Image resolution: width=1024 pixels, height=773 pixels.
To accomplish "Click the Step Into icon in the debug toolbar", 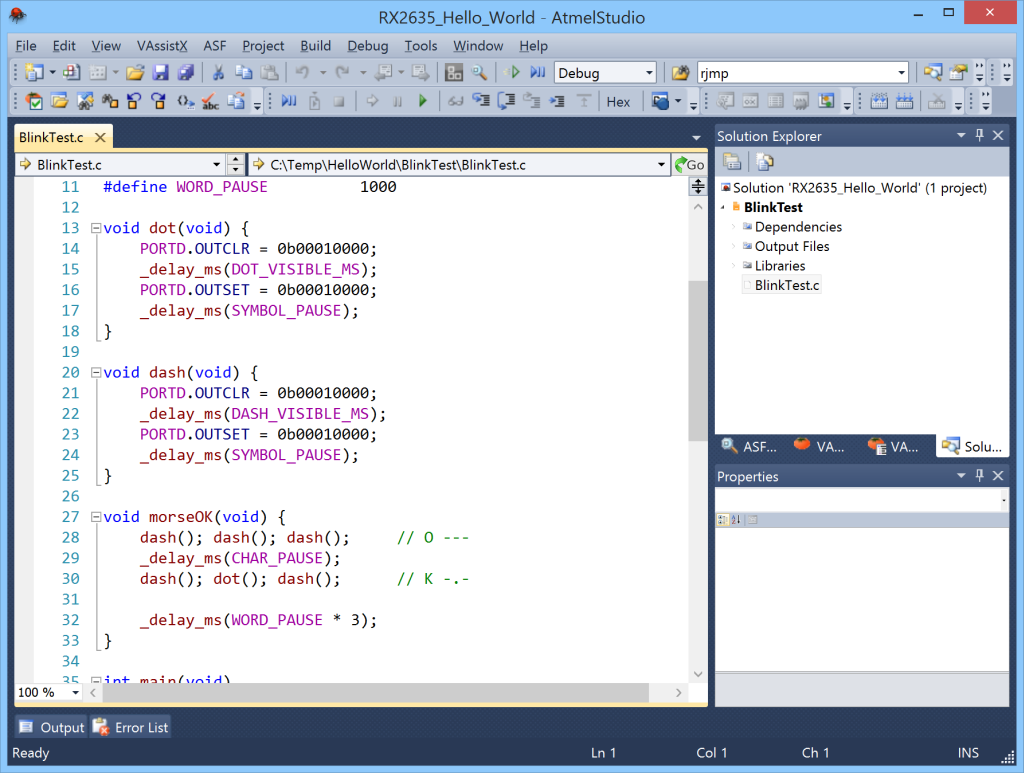I will (x=481, y=101).
